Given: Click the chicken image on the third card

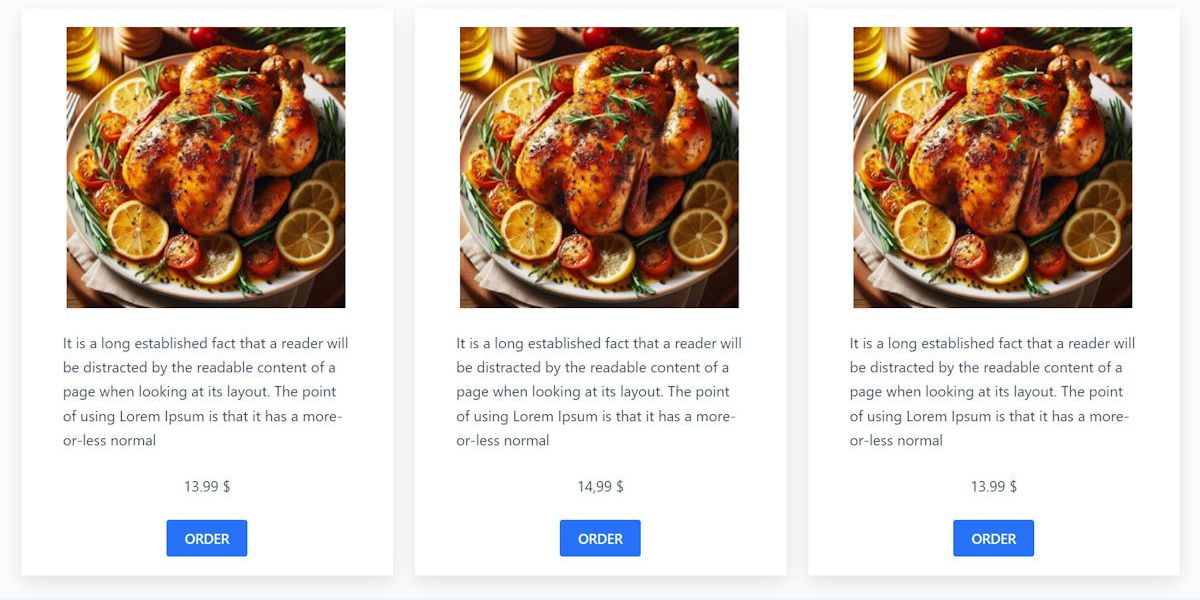Looking at the screenshot, I should click(x=992, y=165).
